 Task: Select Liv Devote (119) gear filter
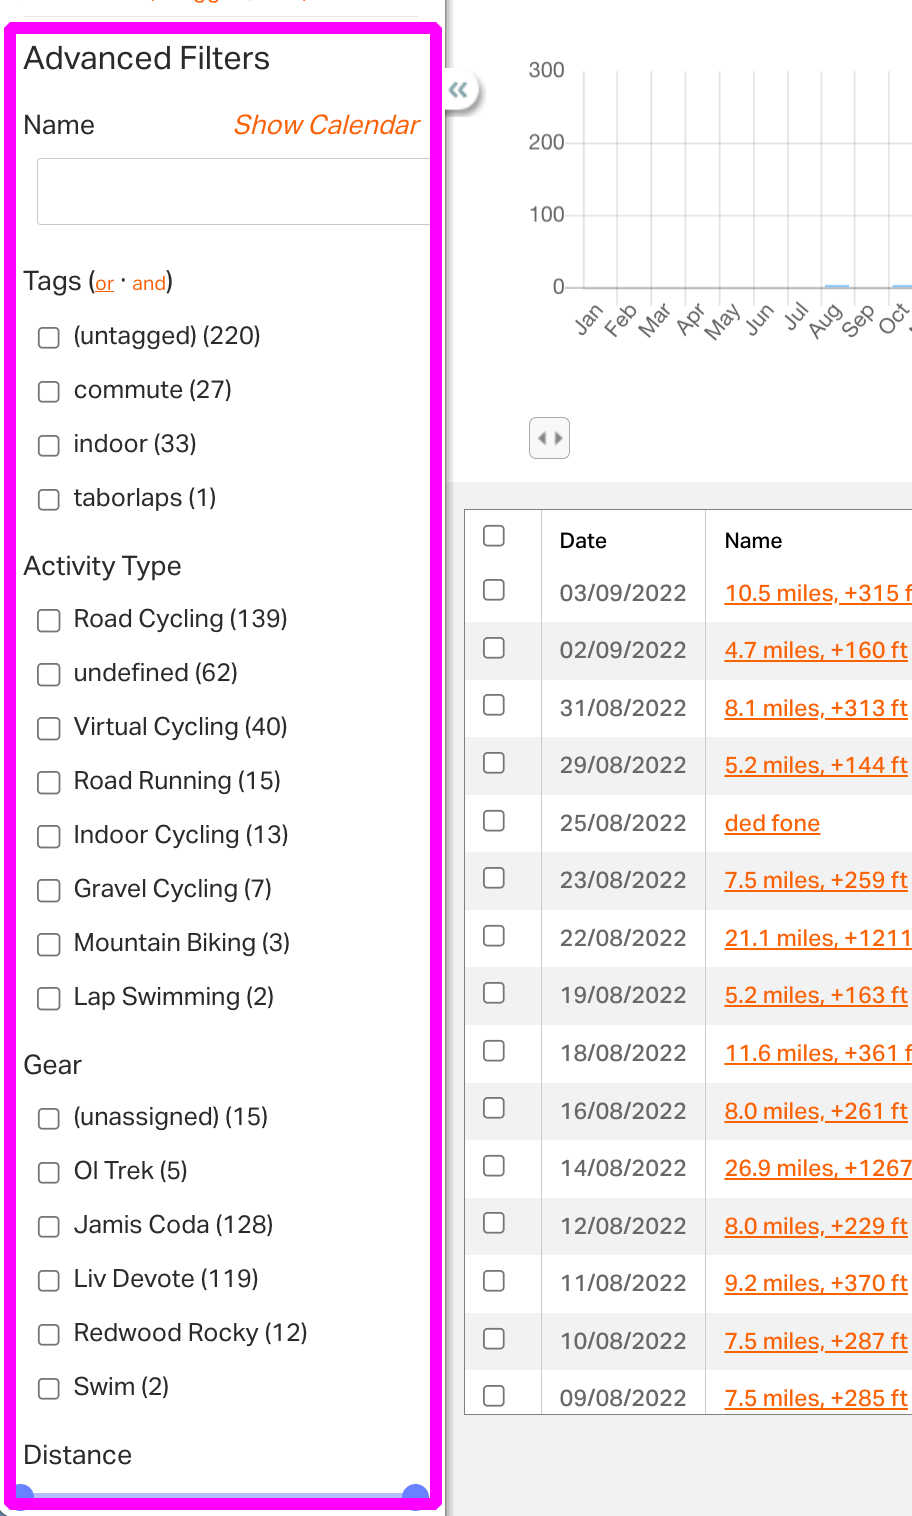[49, 1281]
